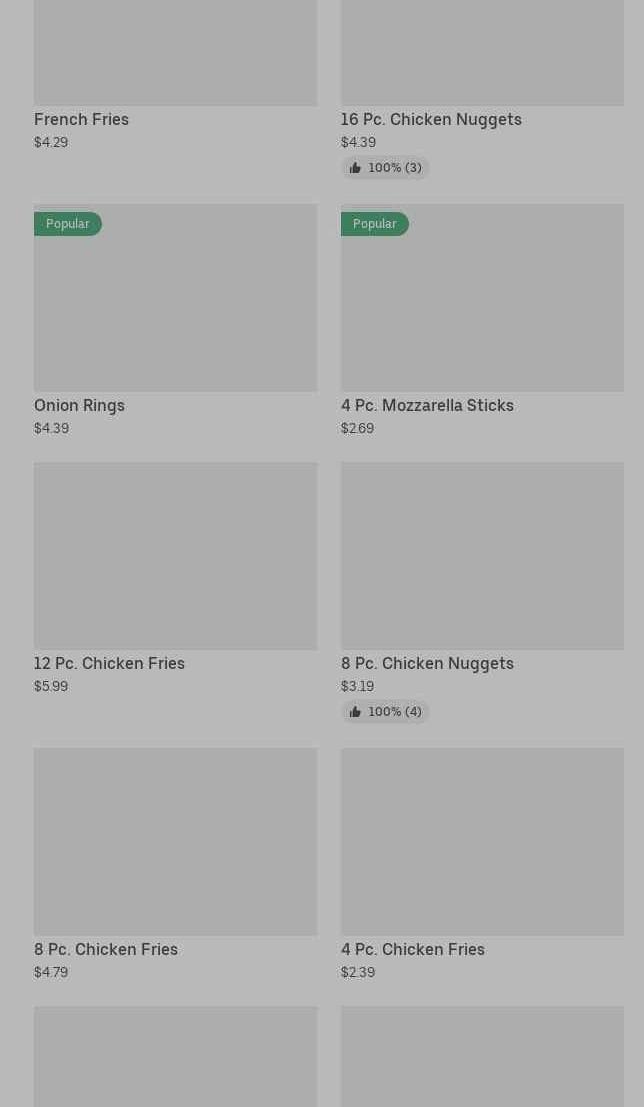Open the 12 Pc. Chicken Fries item

click(109, 663)
